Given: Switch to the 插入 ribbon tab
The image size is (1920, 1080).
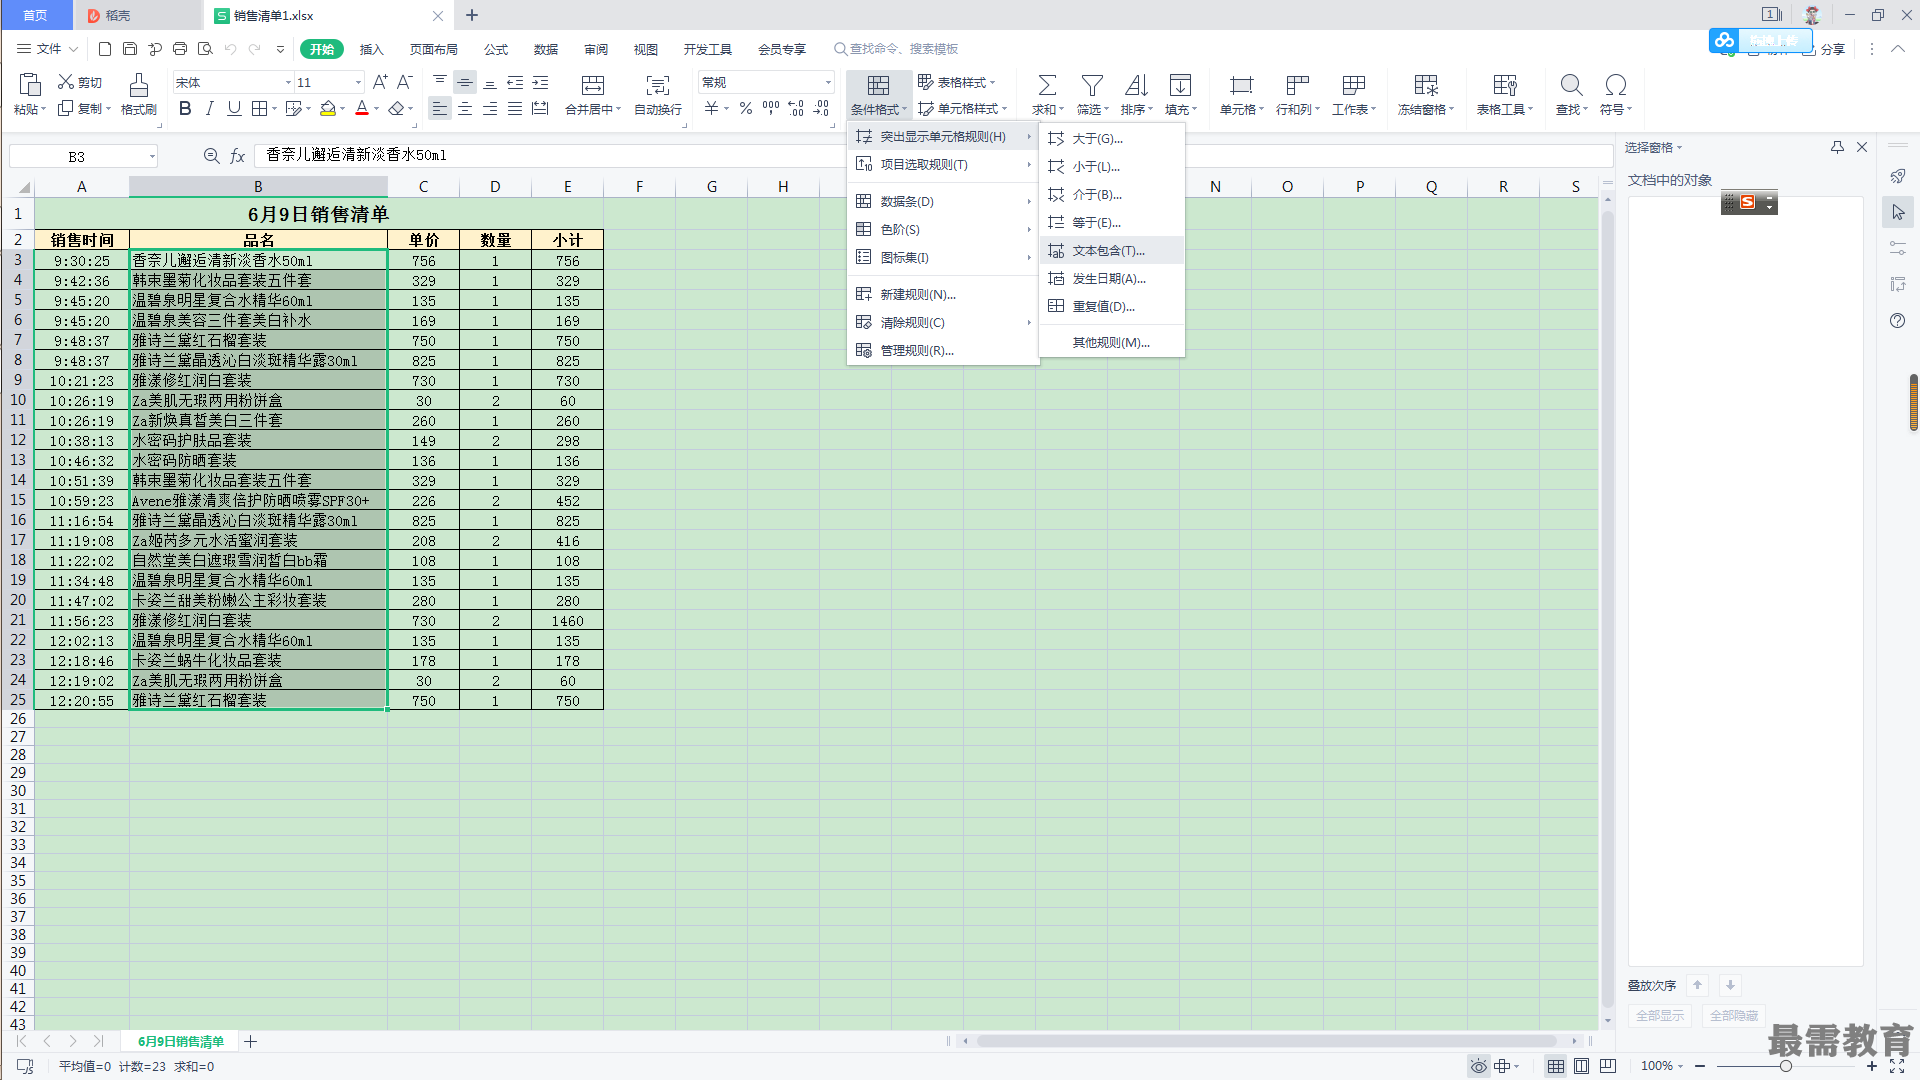Looking at the screenshot, I should (x=372, y=49).
